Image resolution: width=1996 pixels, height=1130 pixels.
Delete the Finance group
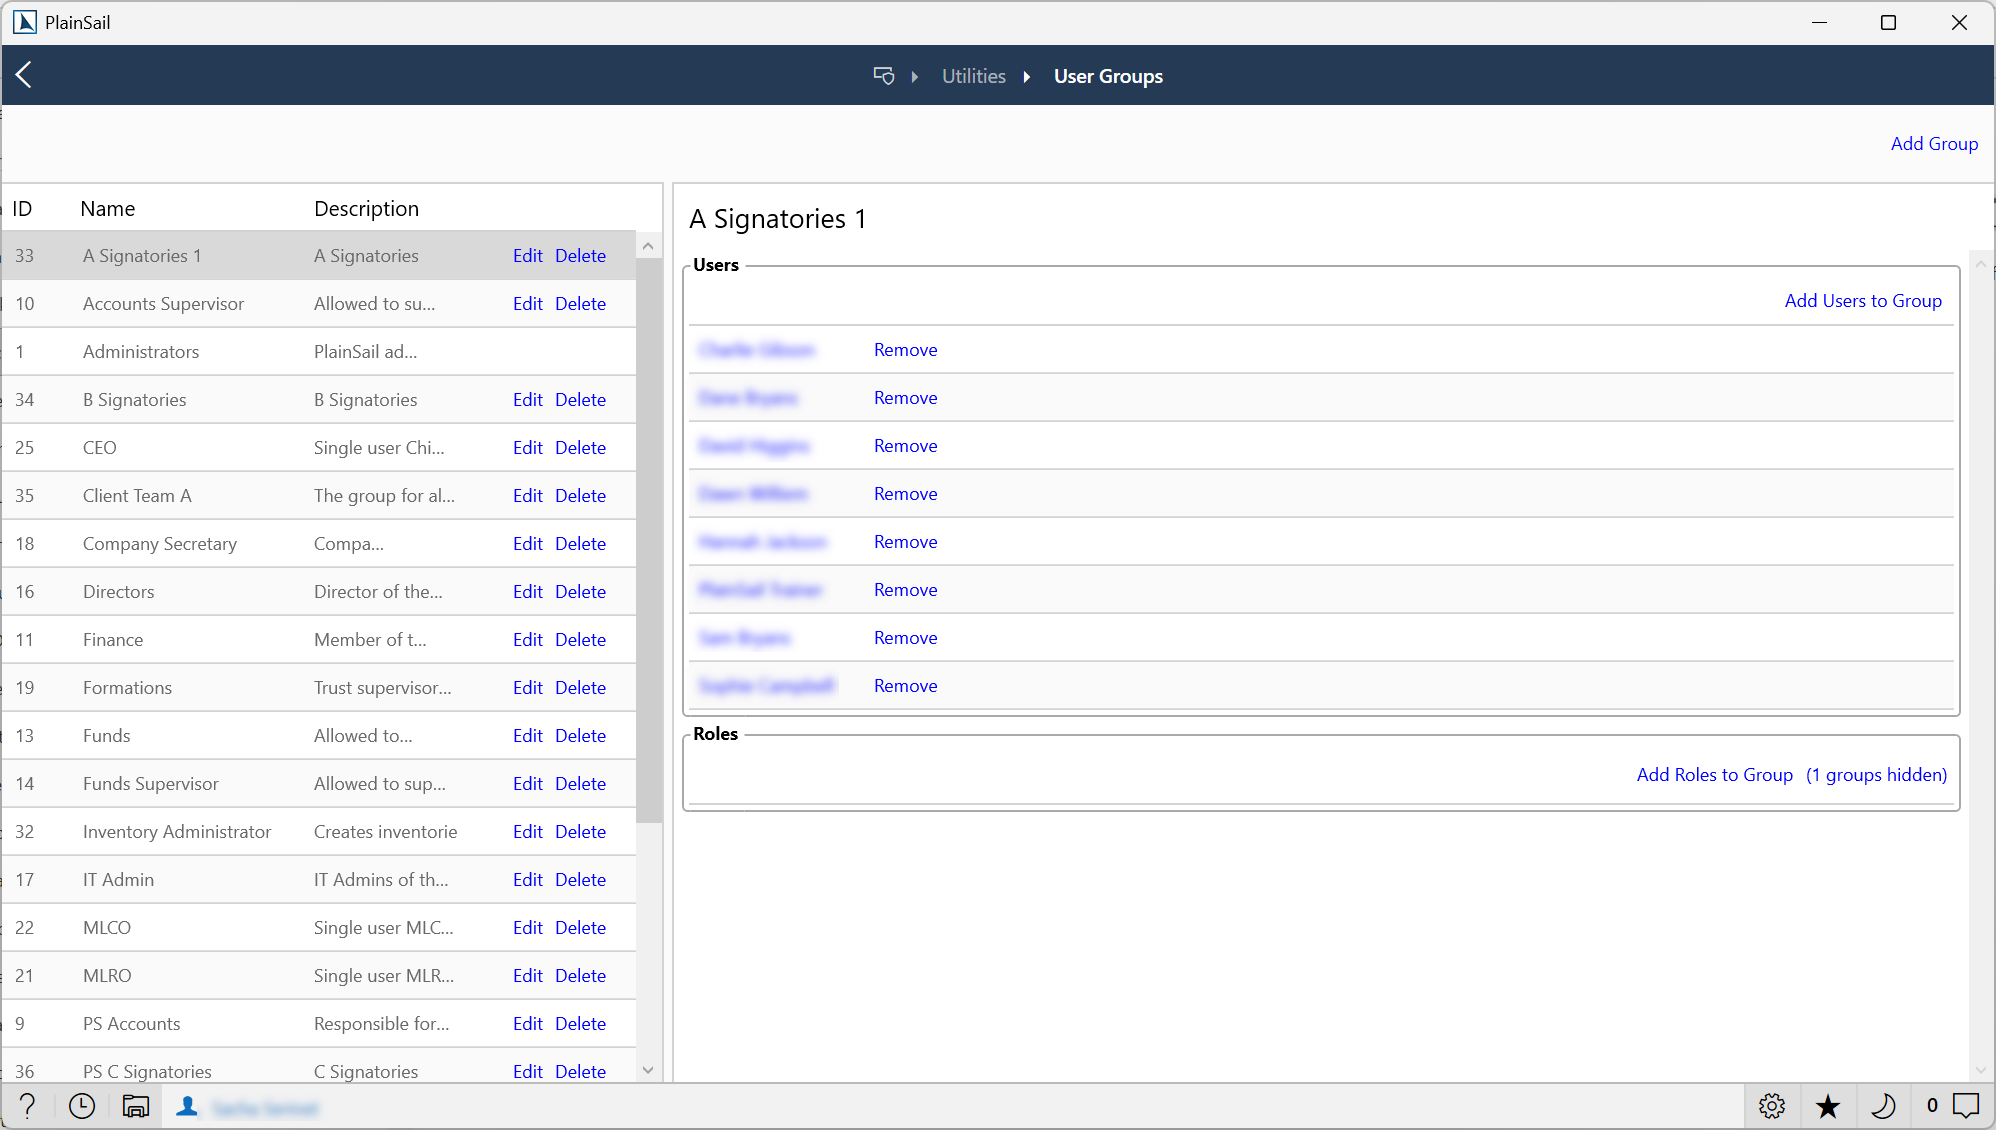pyautogui.click(x=580, y=639)
